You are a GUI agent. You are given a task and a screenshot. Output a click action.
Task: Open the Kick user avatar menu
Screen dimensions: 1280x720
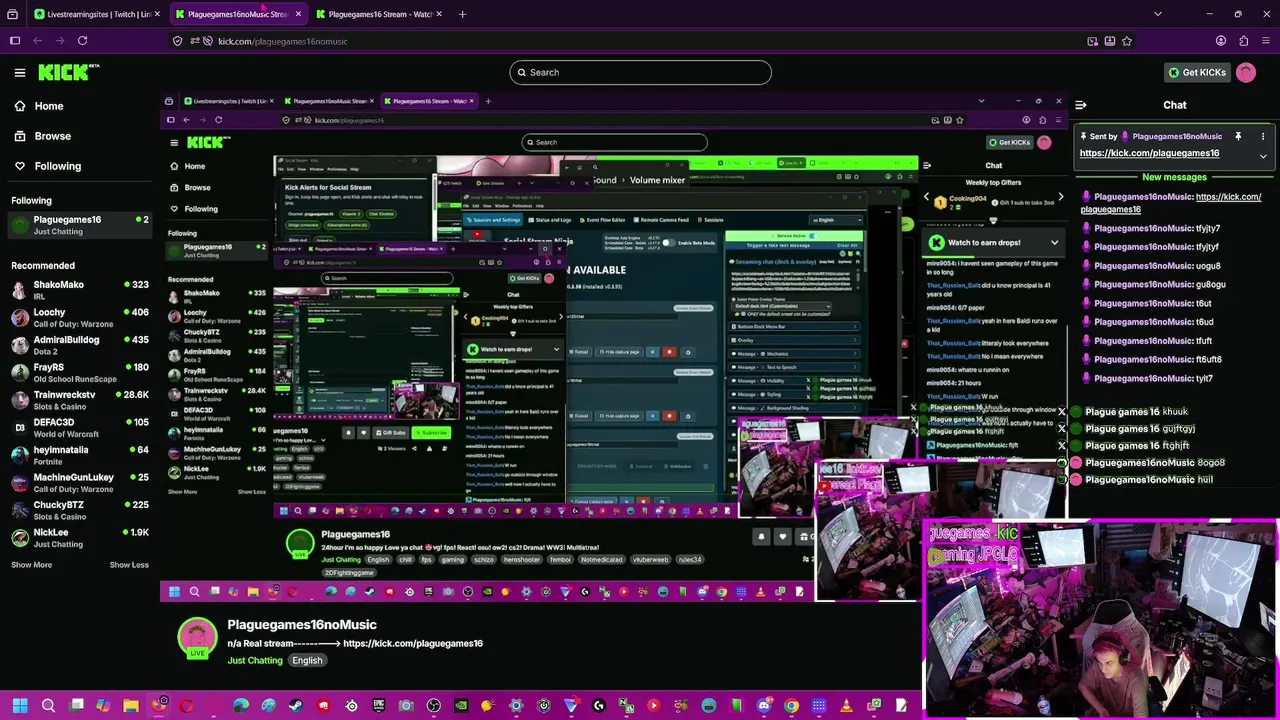pyautogui.click(x=1246, y=72)
